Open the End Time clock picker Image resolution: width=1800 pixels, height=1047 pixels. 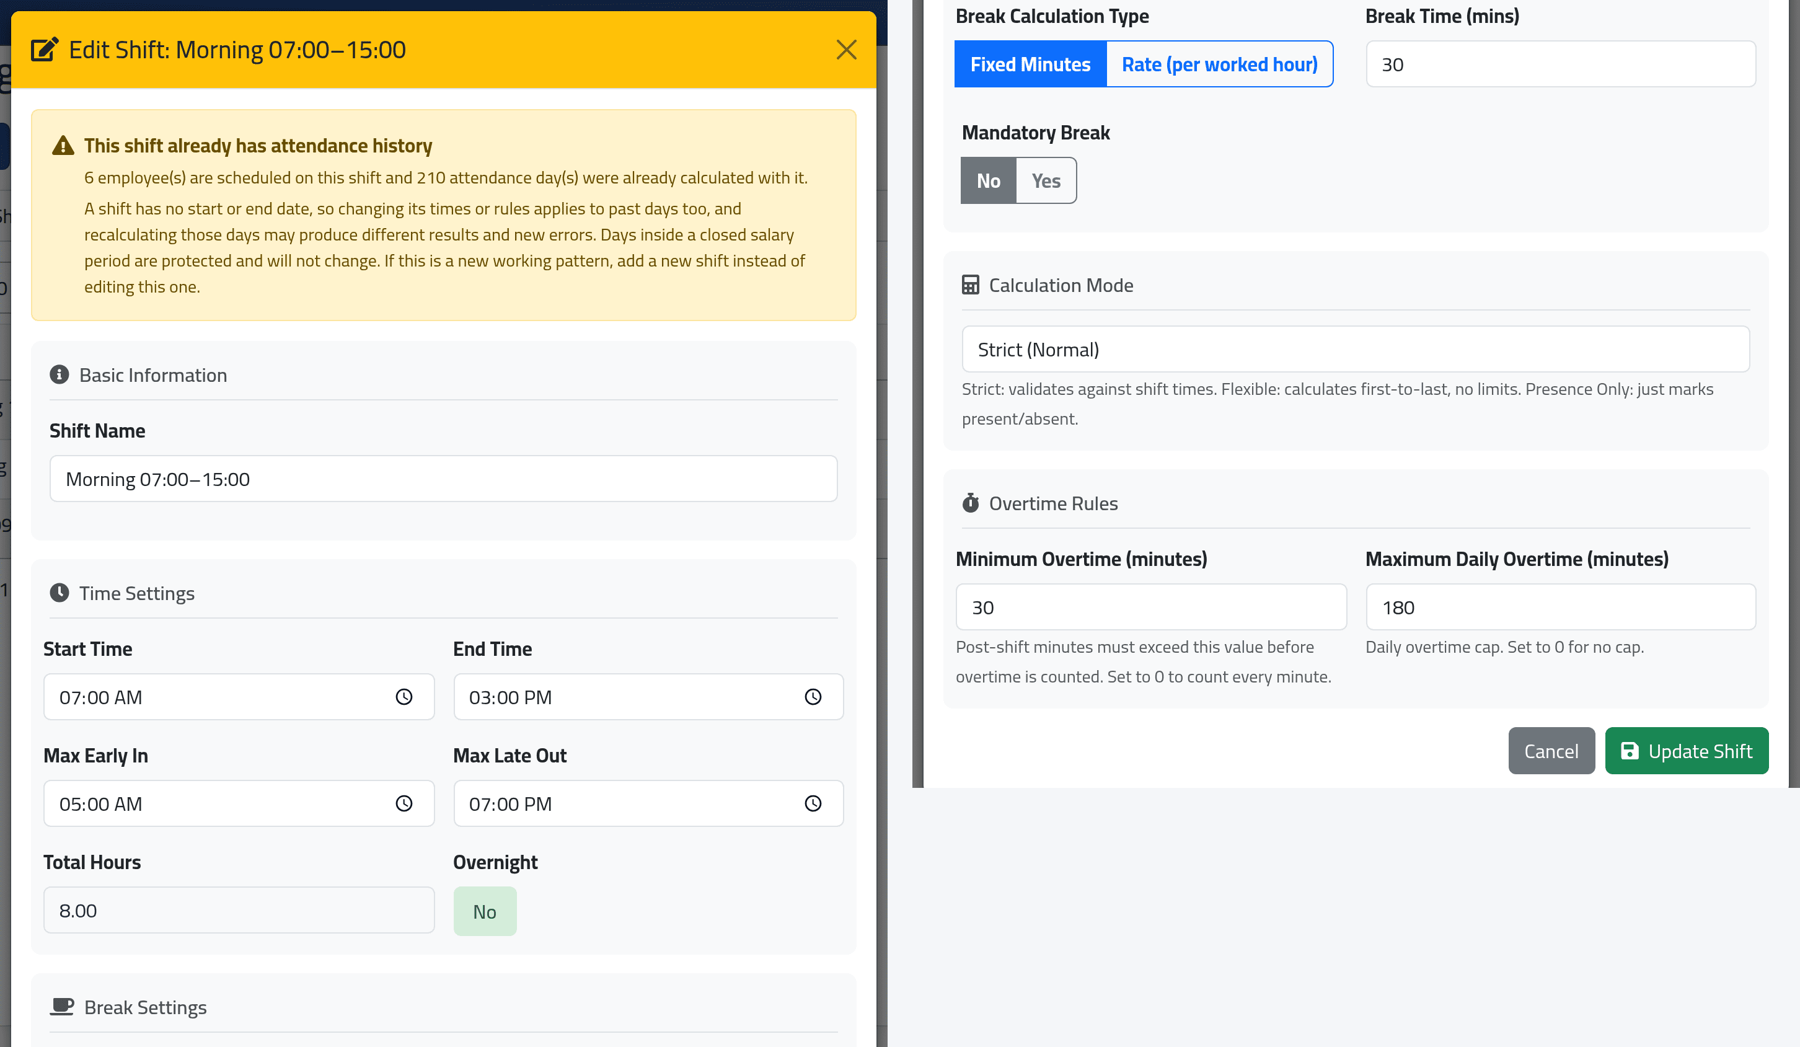point(813,697)
